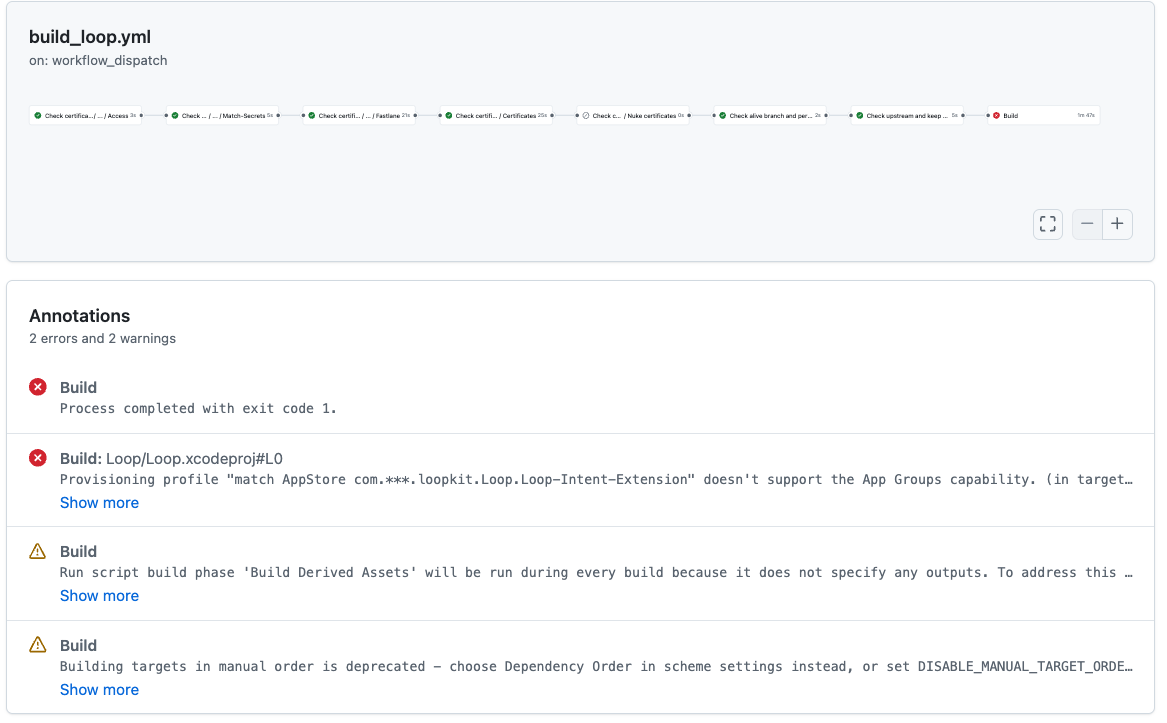Image resolution: width=1167 pixels, height=723 pixels.
Task: Open the Certificates job node
Action: [496, 115]
